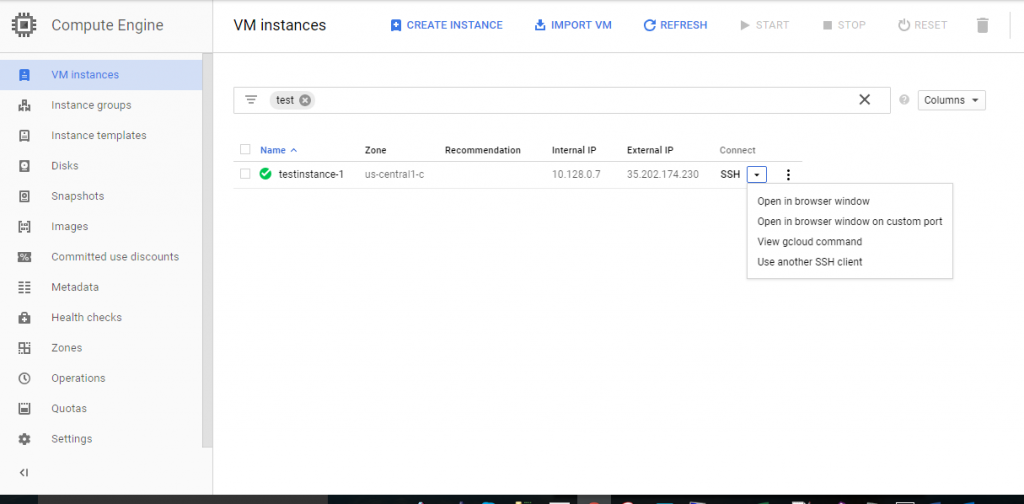Collapse the left navigation sidebar
This screenshot has width=1024, height=504.
coord(24,472)
